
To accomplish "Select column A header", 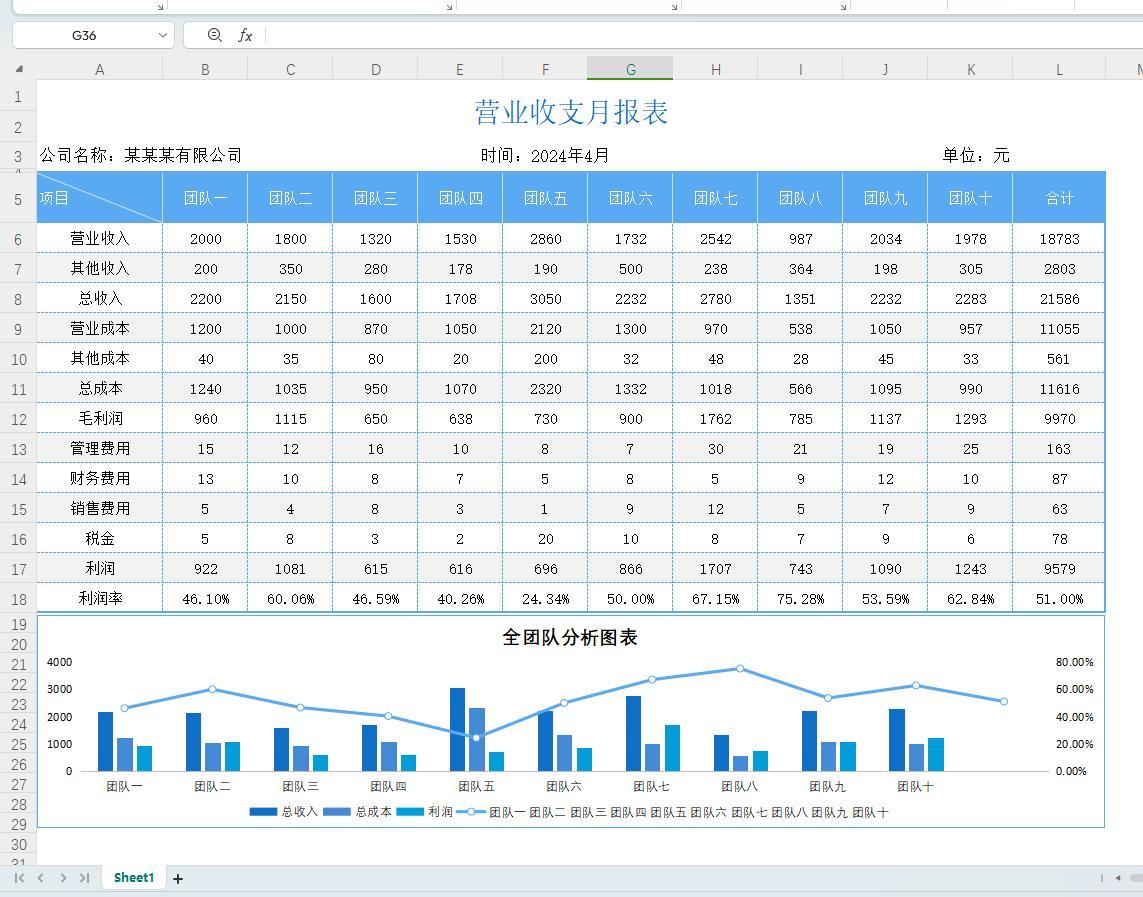I will pos(100,69).
